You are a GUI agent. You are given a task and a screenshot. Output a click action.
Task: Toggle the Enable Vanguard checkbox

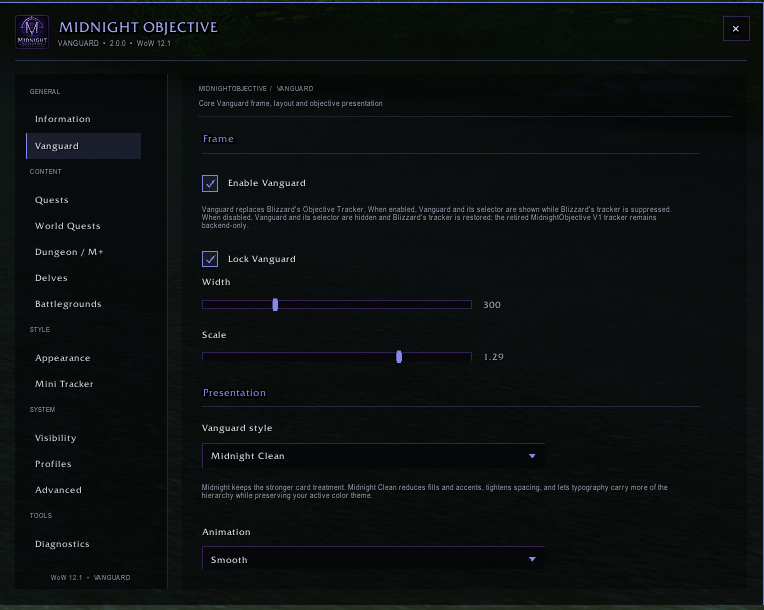(210, 183)
